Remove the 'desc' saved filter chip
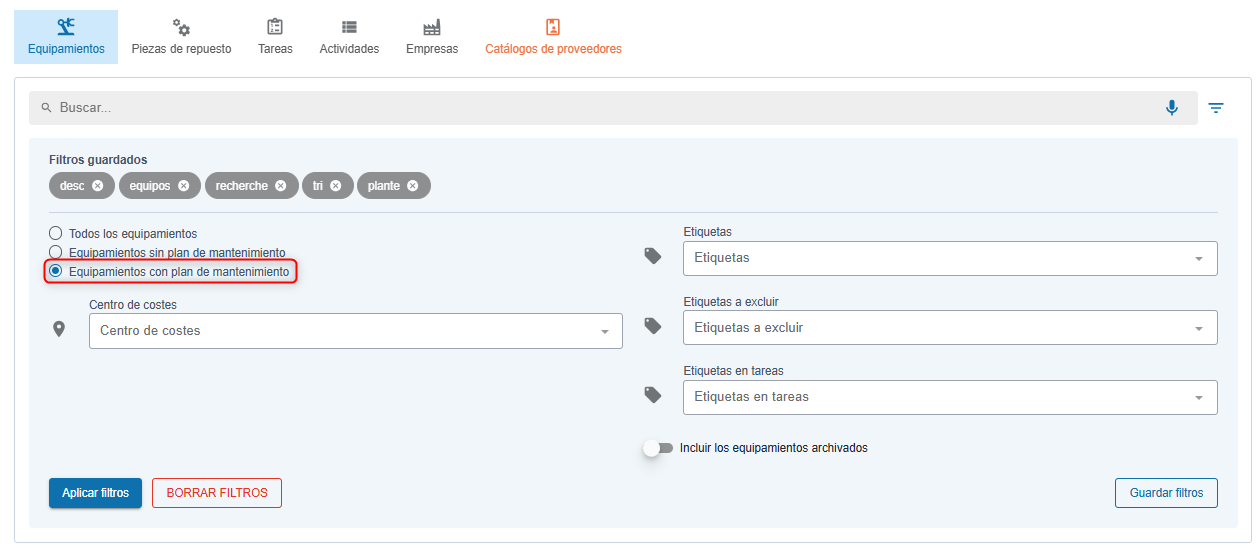This screenshot has width=1259, height=548. pos(97,186)
